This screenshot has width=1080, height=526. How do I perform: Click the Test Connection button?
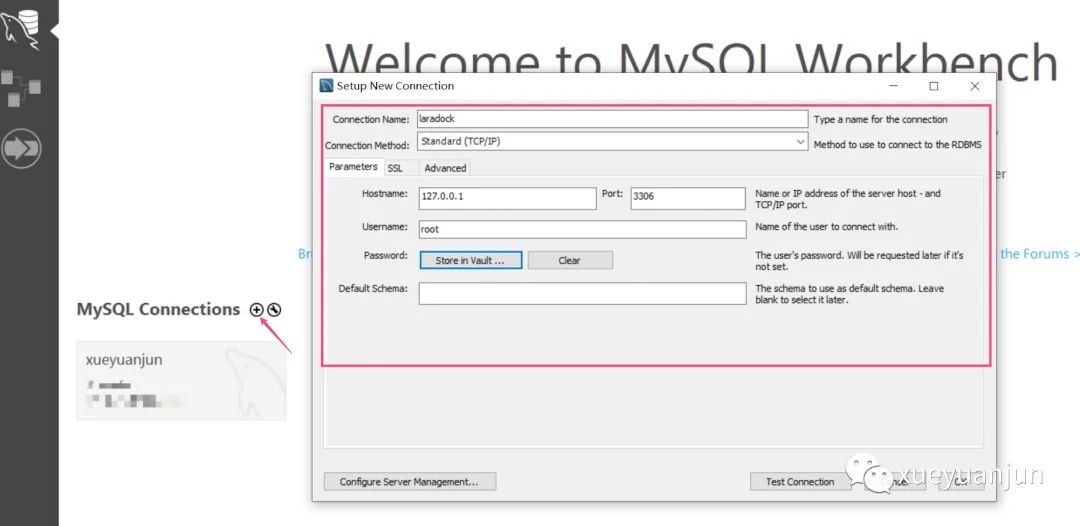(x=800, y=481)
